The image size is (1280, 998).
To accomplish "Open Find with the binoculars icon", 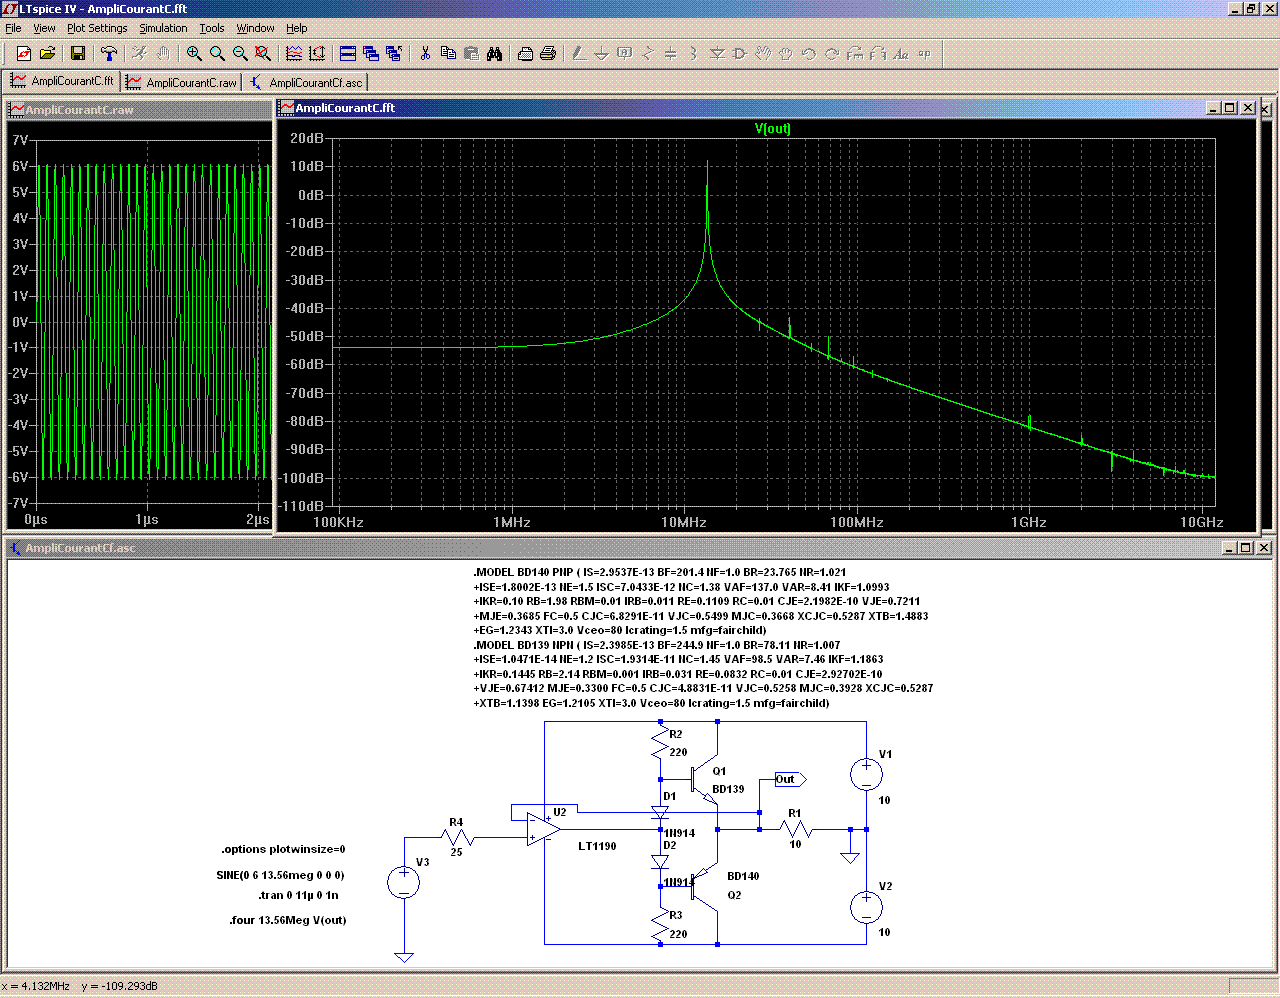I will [x=494, y=54].
